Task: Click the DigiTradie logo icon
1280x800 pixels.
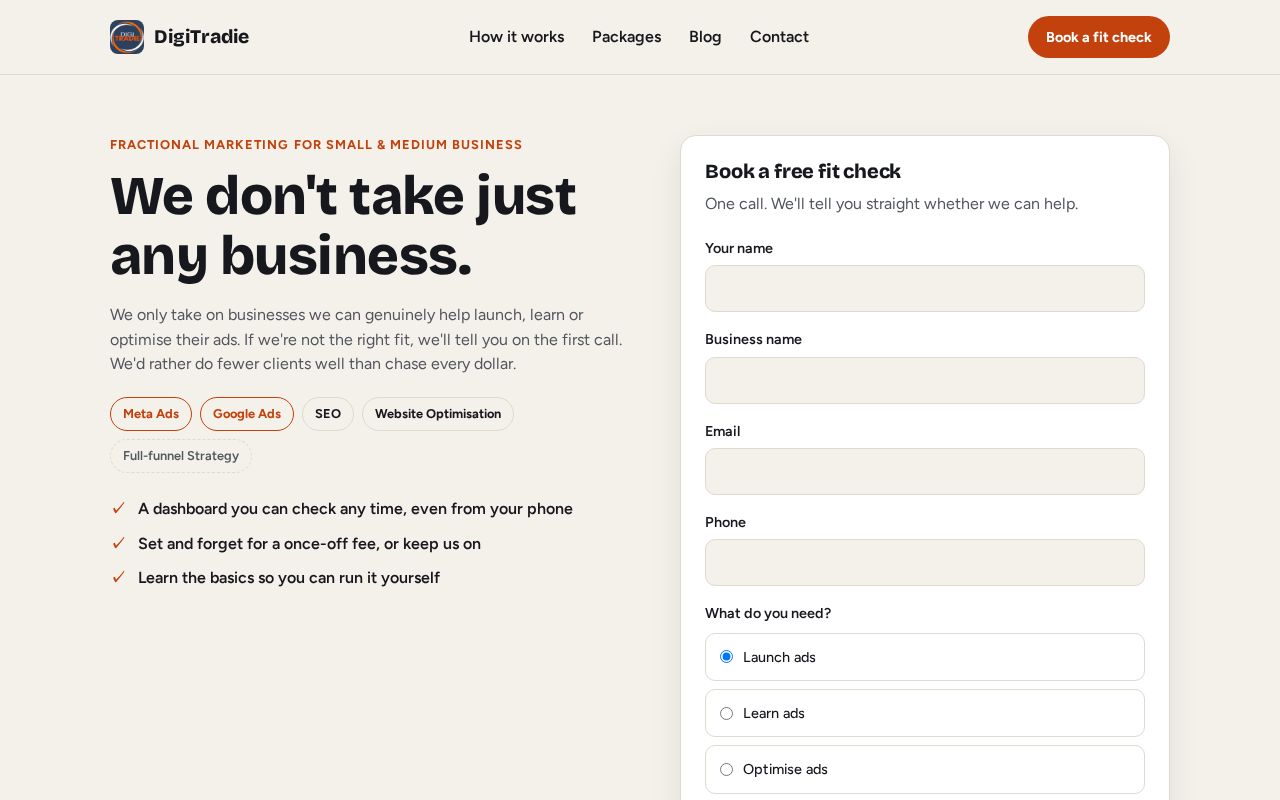Action: point(127,37)
